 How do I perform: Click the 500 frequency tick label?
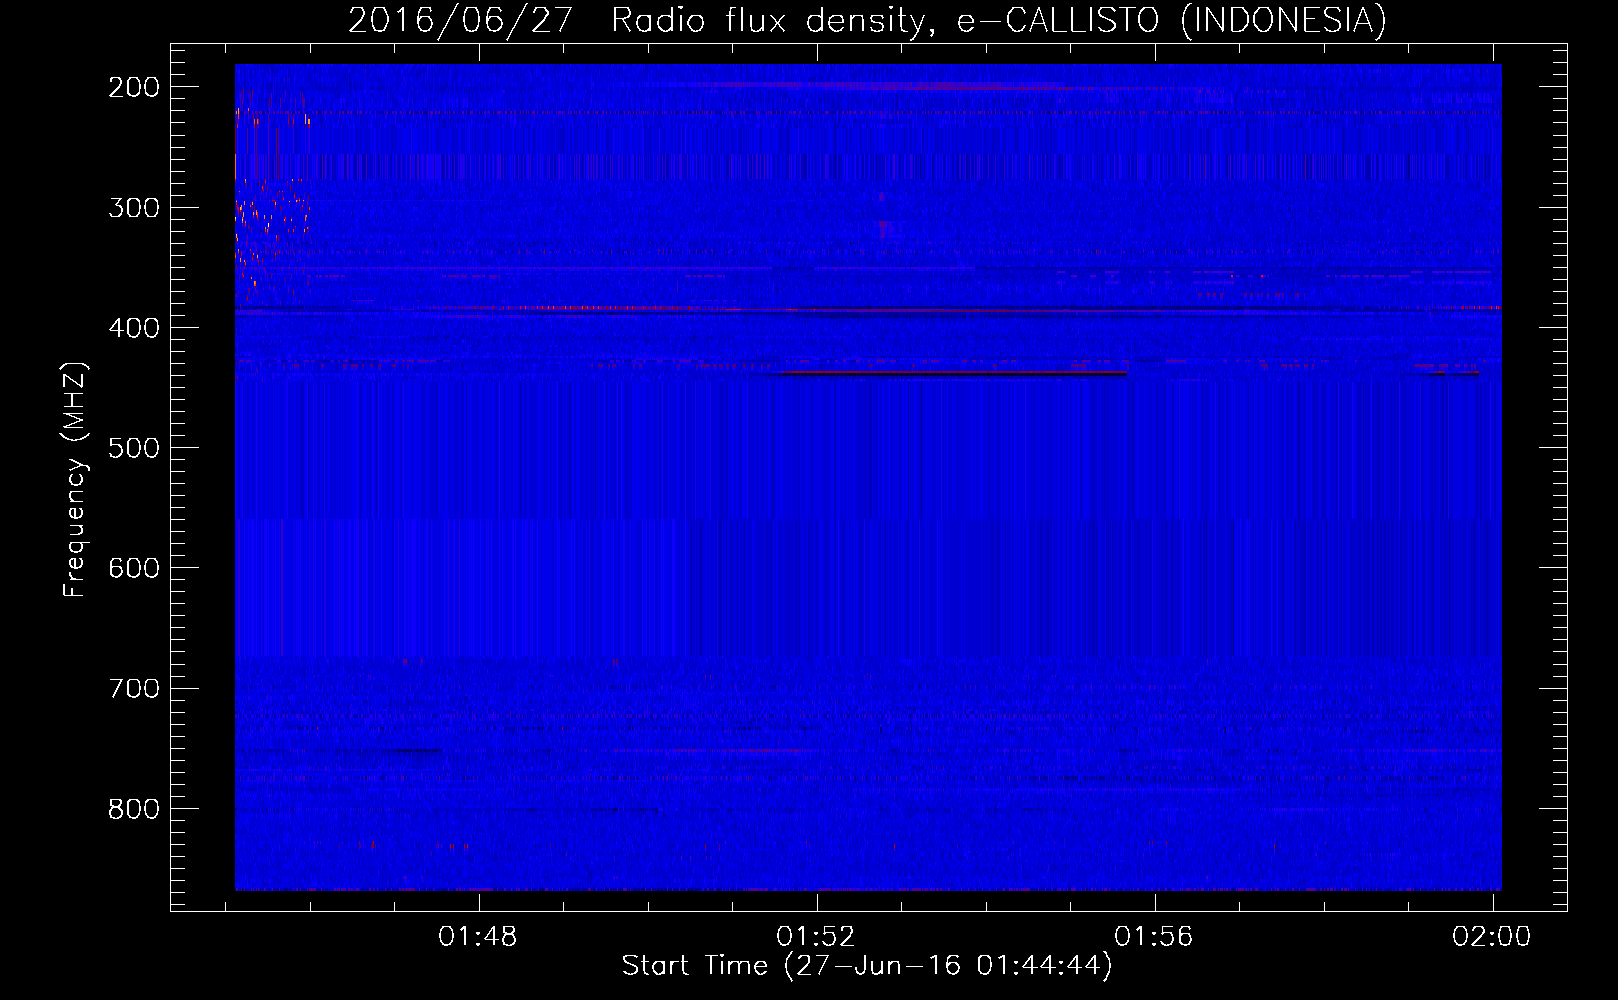point(134,448)
